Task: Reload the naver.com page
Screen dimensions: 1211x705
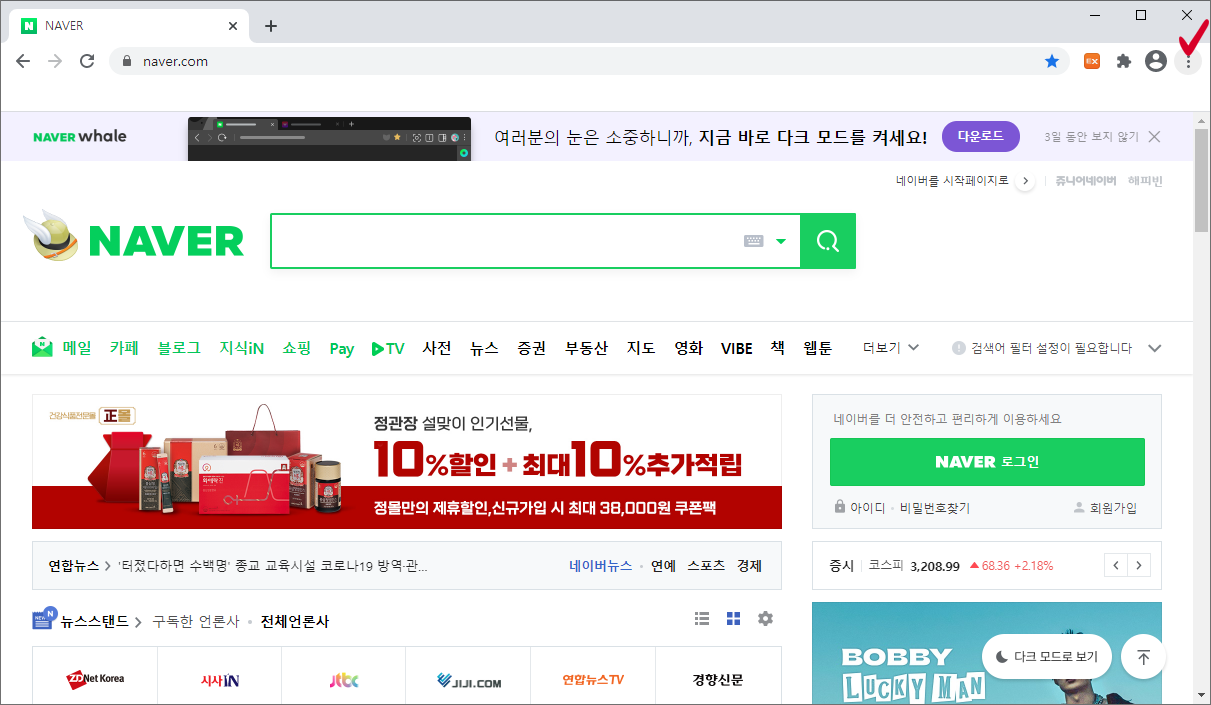Action: coord(87,61)
